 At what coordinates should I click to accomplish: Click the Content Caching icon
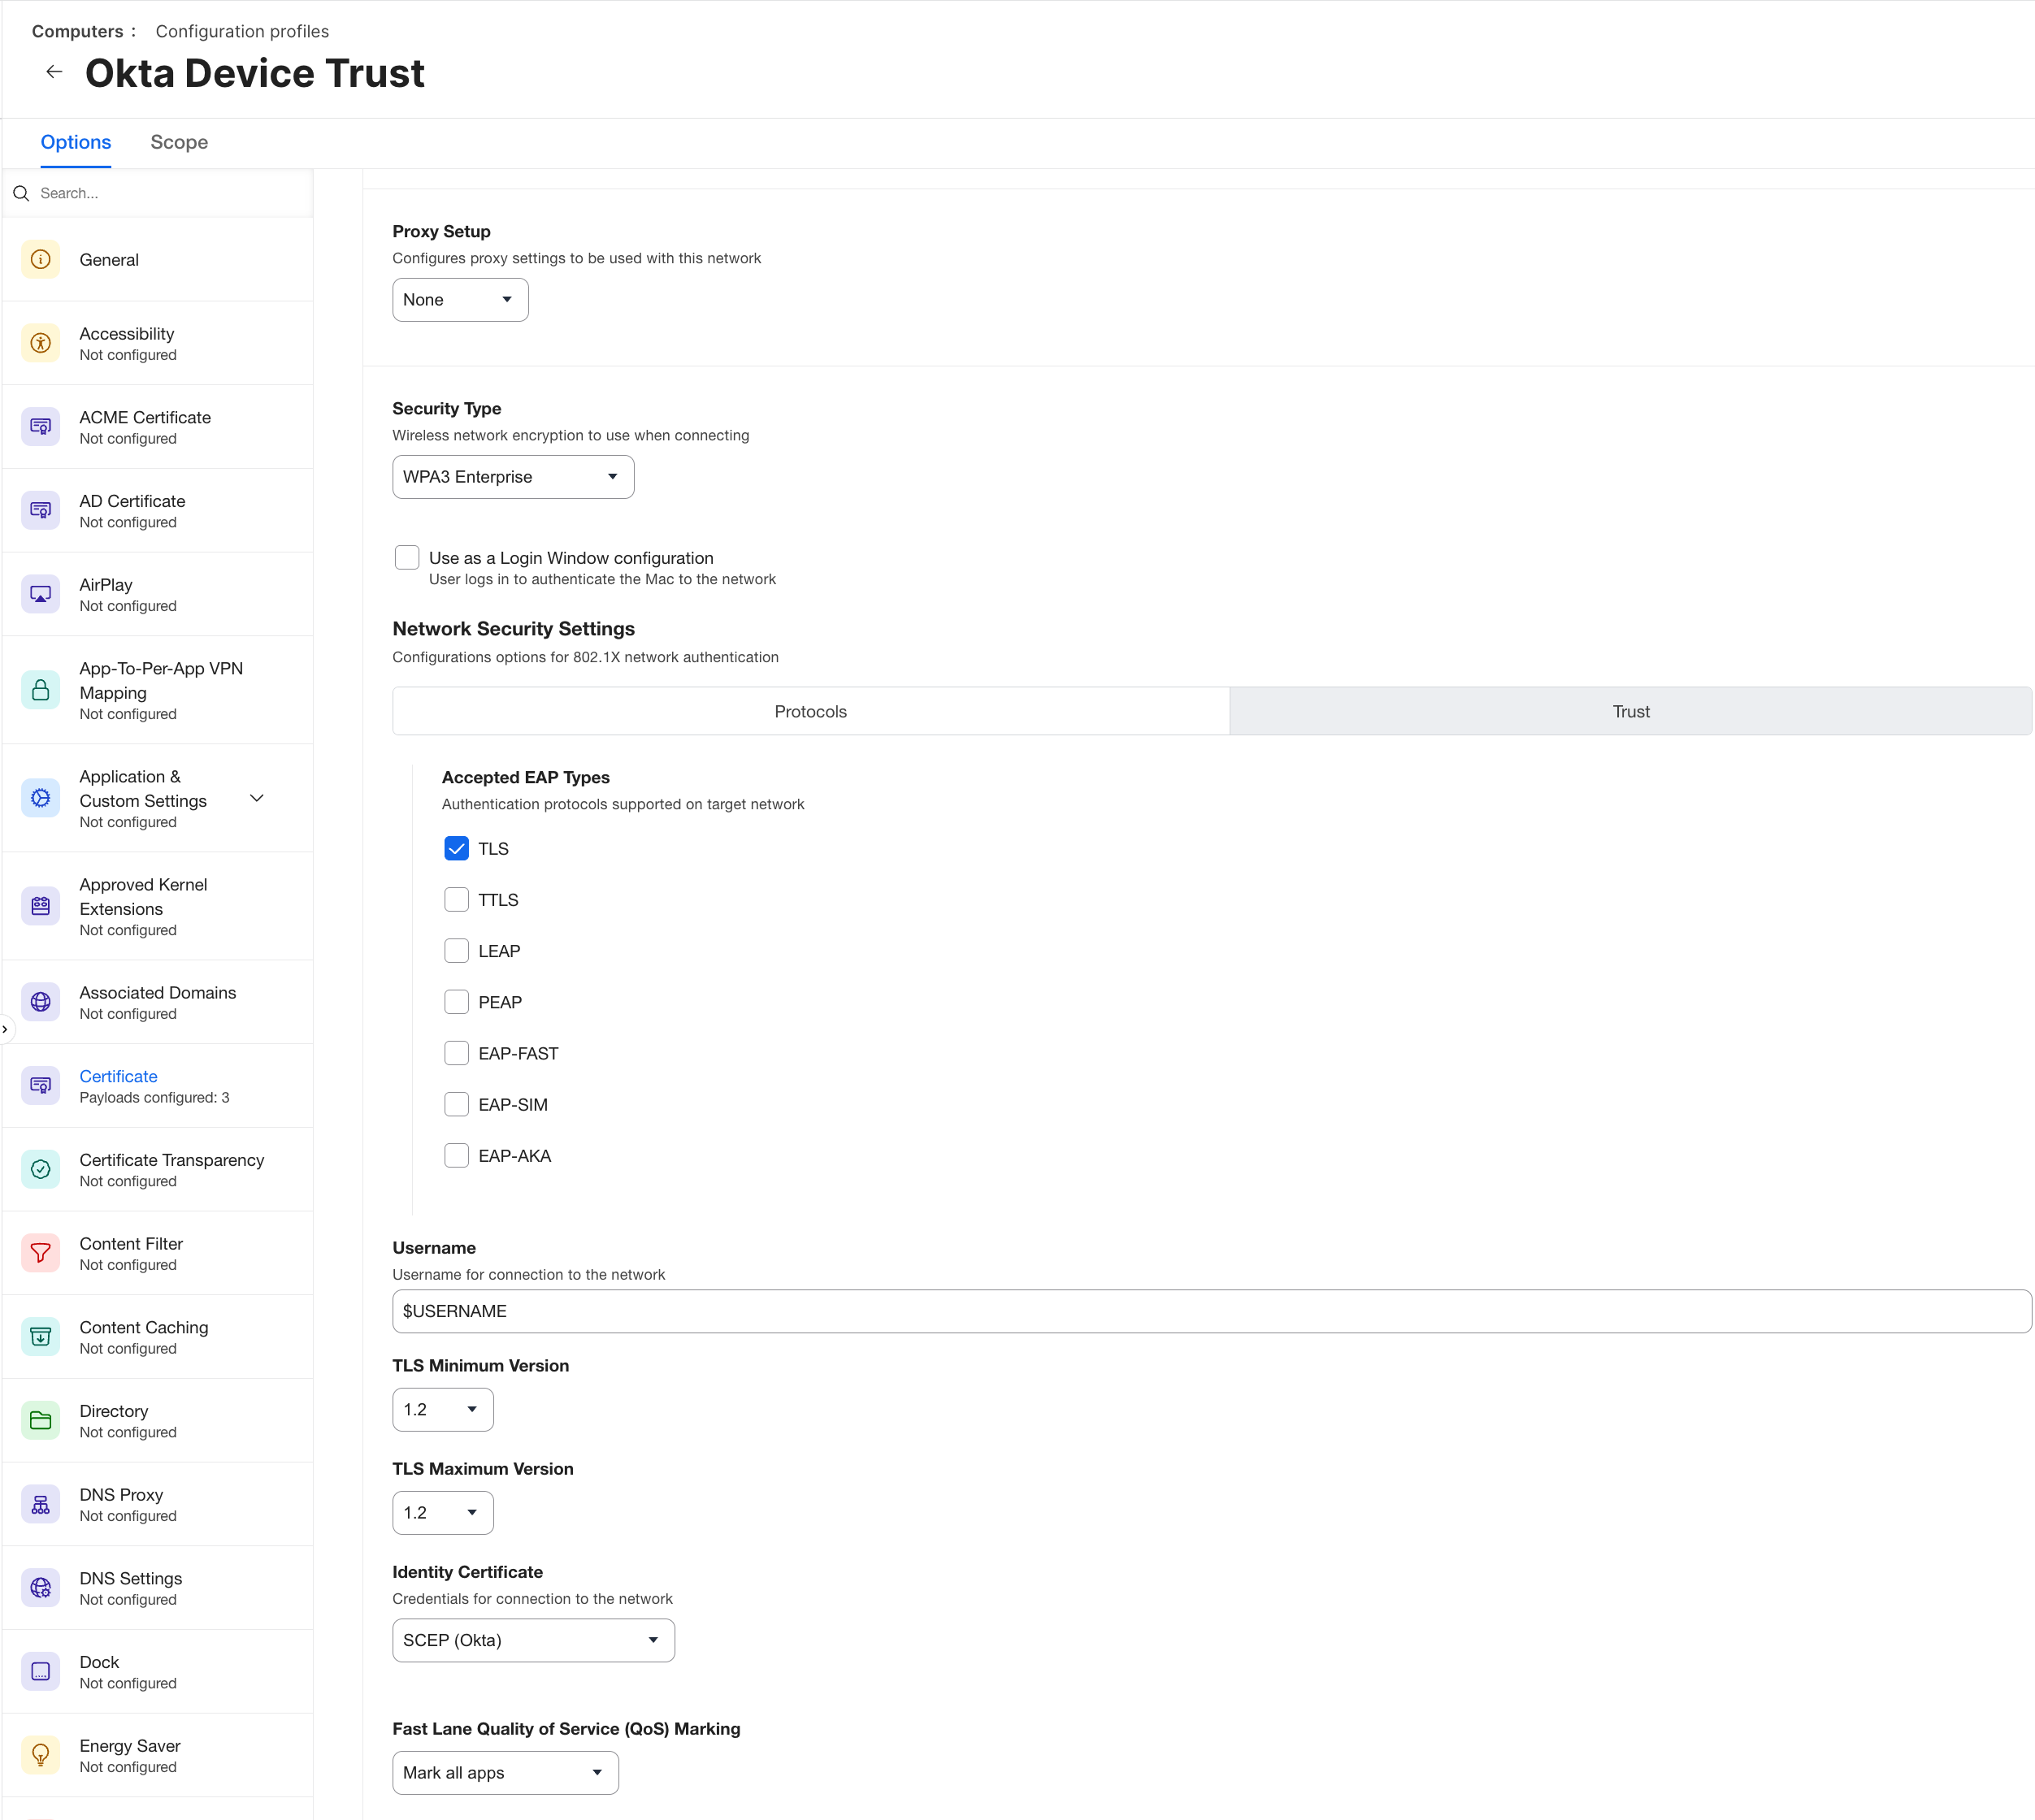(x=41, y=1337)
